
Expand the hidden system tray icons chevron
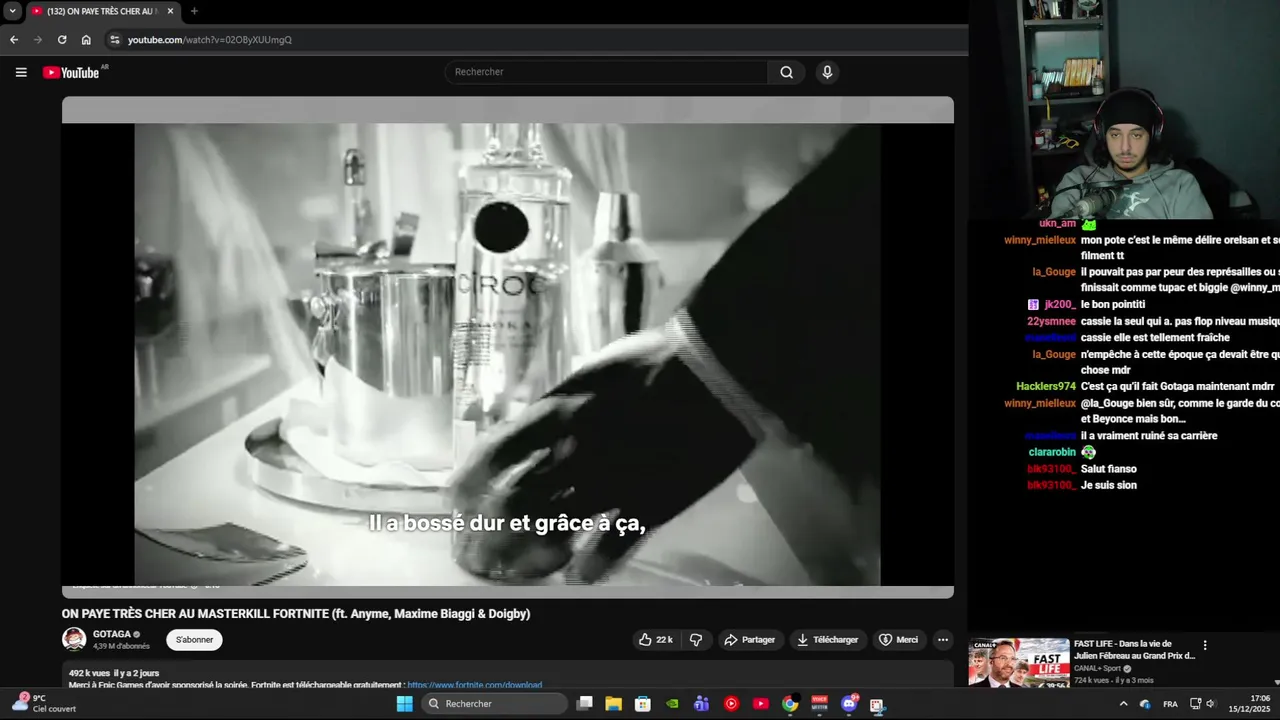1123,704
